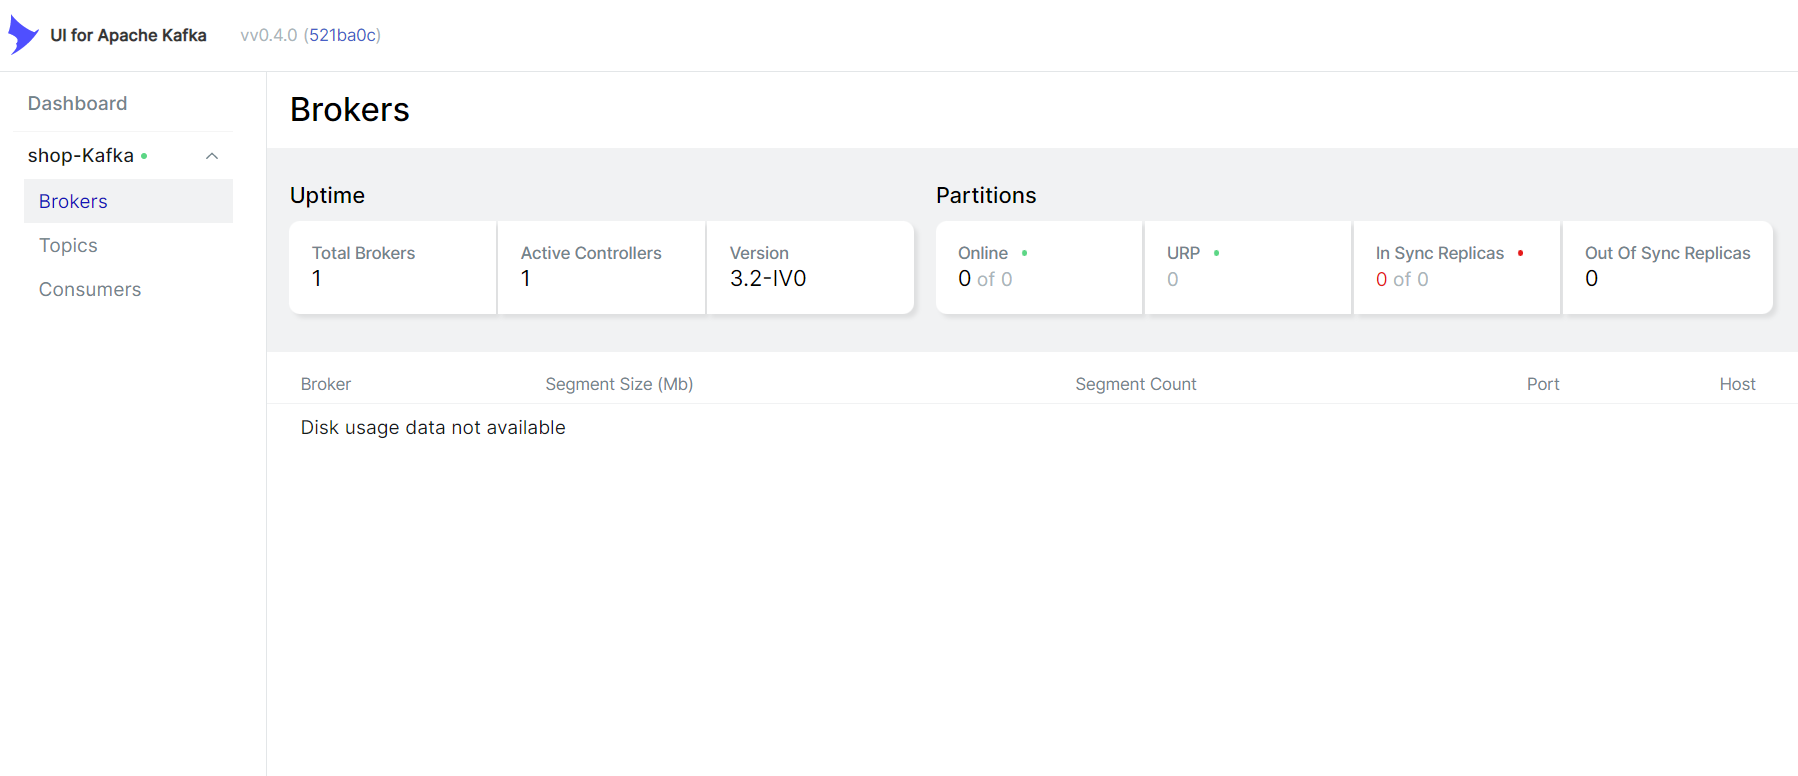Open the Topics section
Viewport: 1798px width, 776px height.
click(x=67, y=245)
